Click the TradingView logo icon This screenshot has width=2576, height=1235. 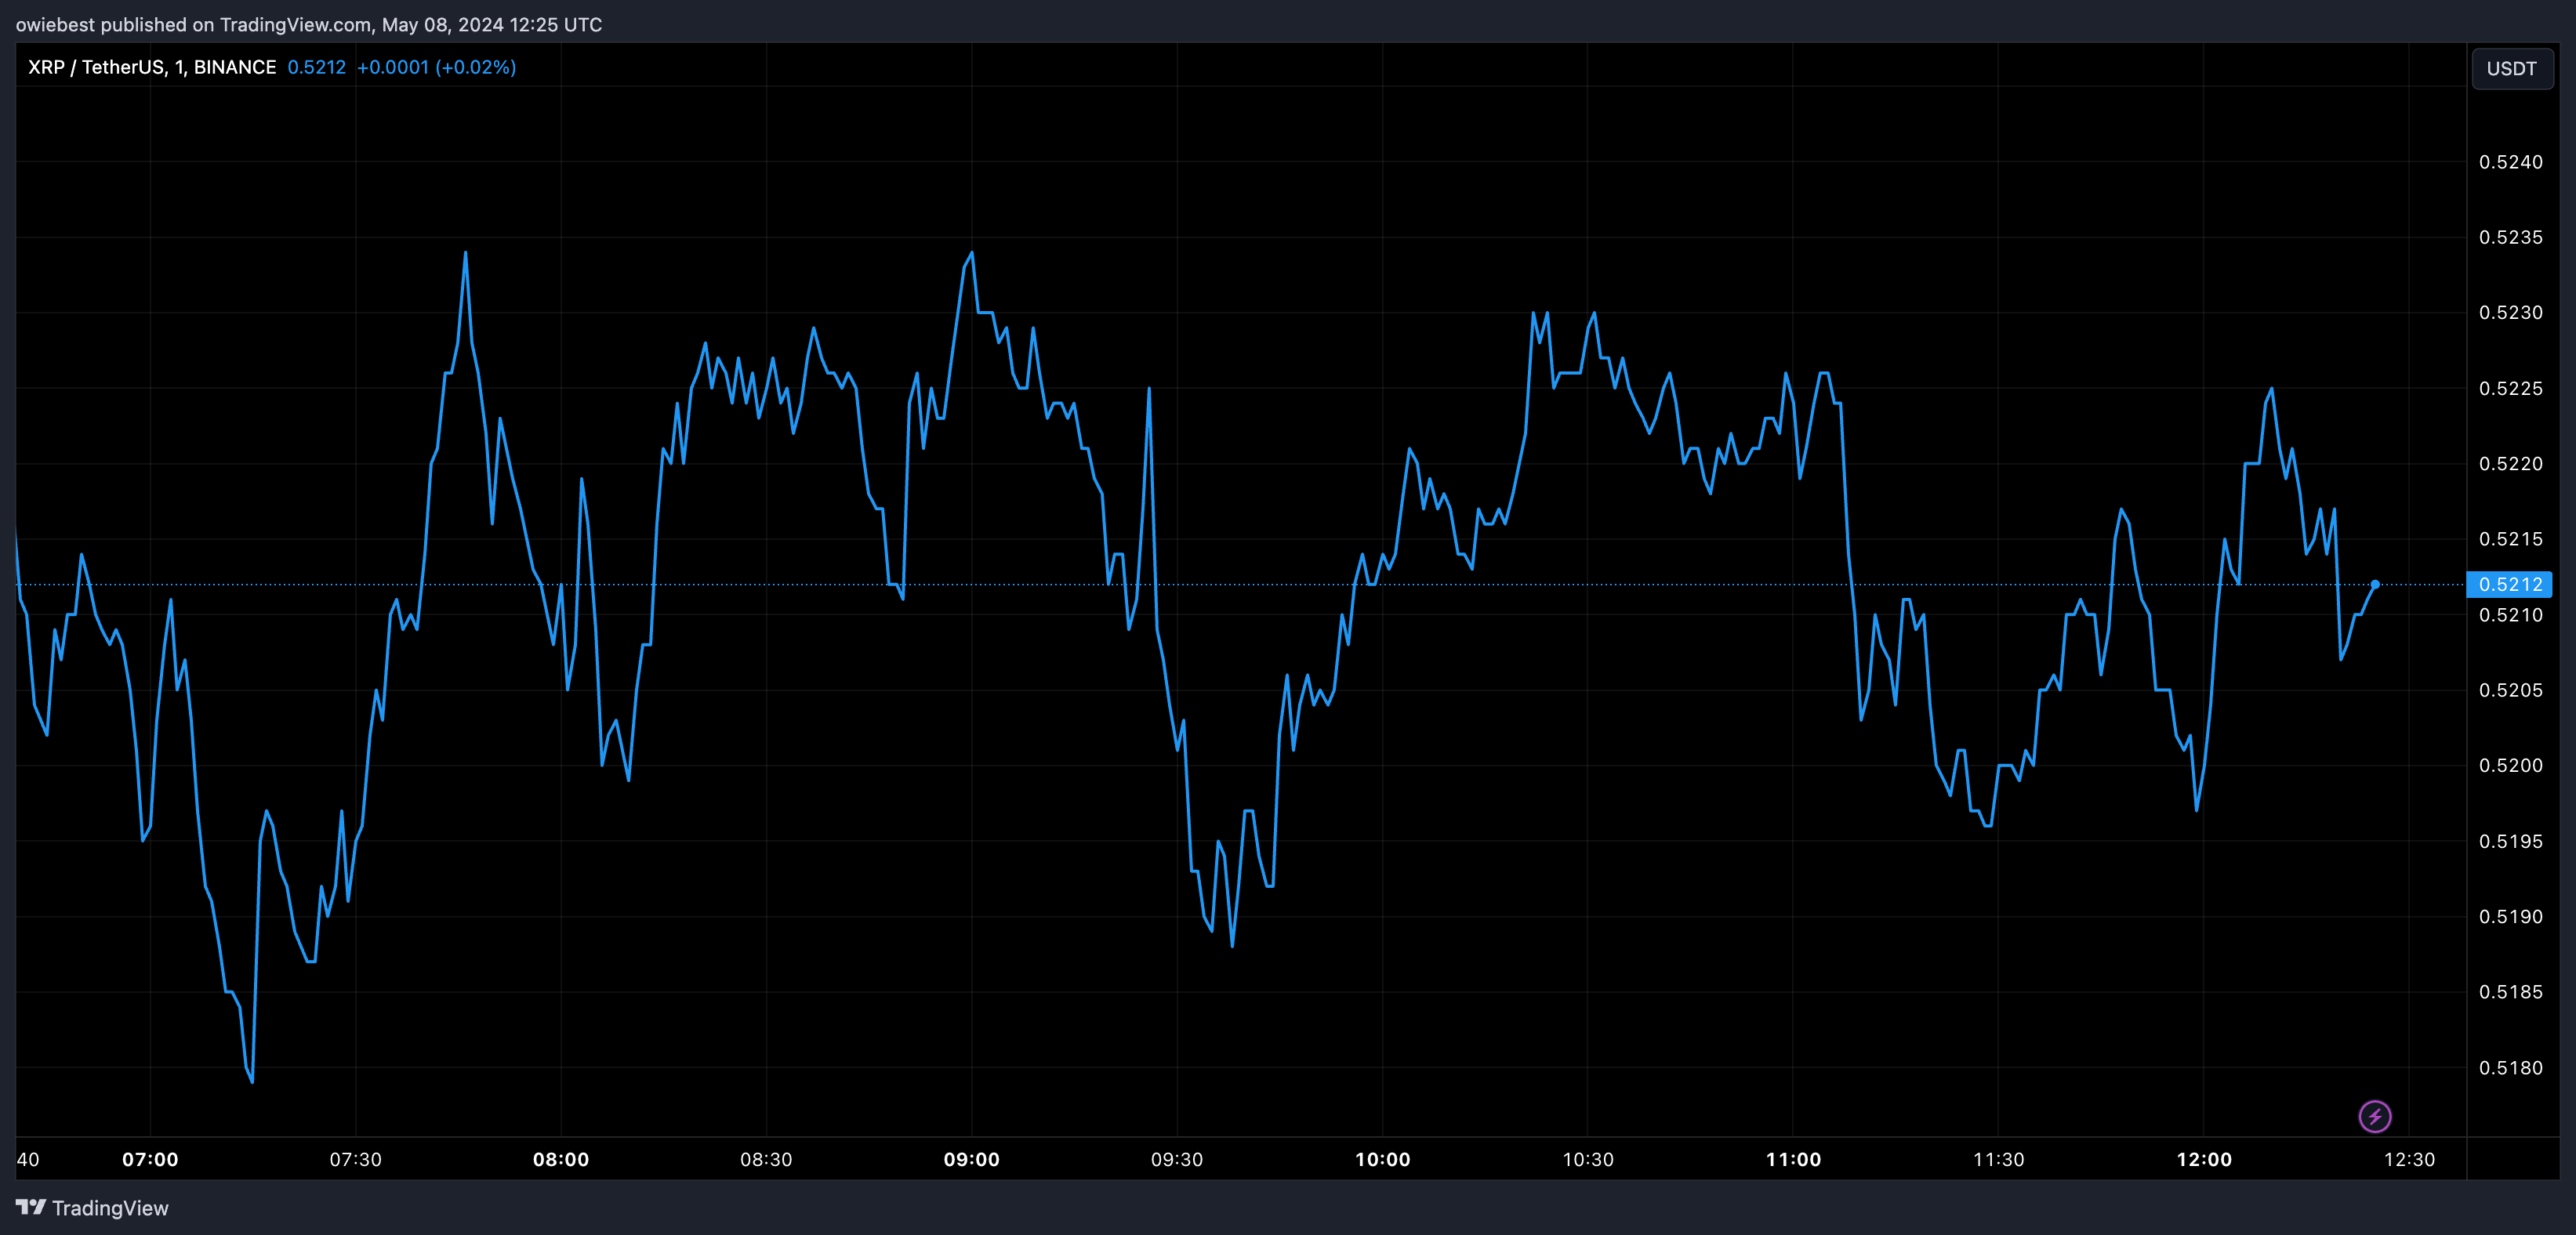point(31,1207)
